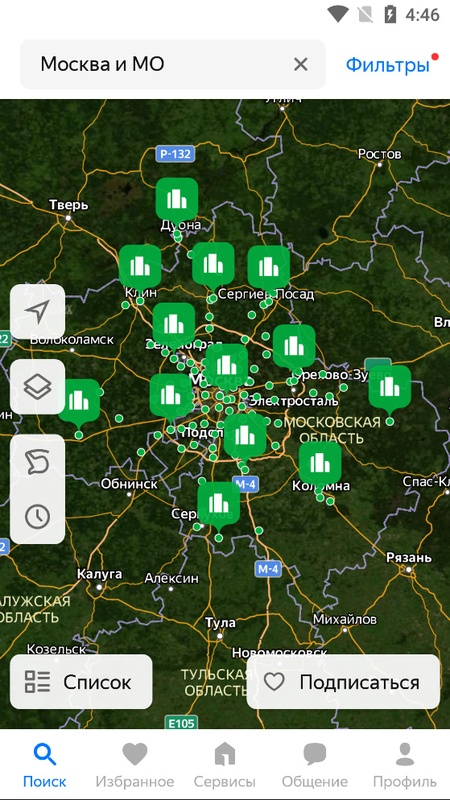Tap the building marker near Клин
The height and width of the screenshot is (800, 450).
tap(140, 266)
